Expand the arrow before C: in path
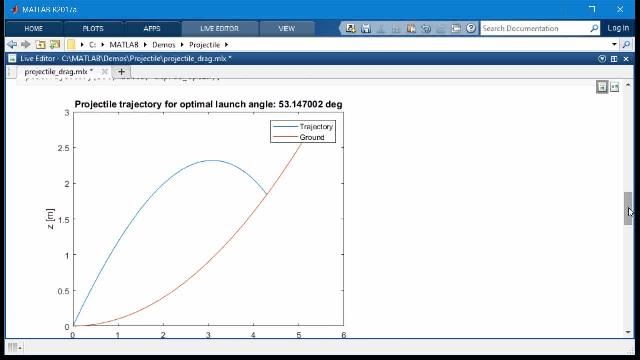The image size is (640, 360). tap(82, 45)
